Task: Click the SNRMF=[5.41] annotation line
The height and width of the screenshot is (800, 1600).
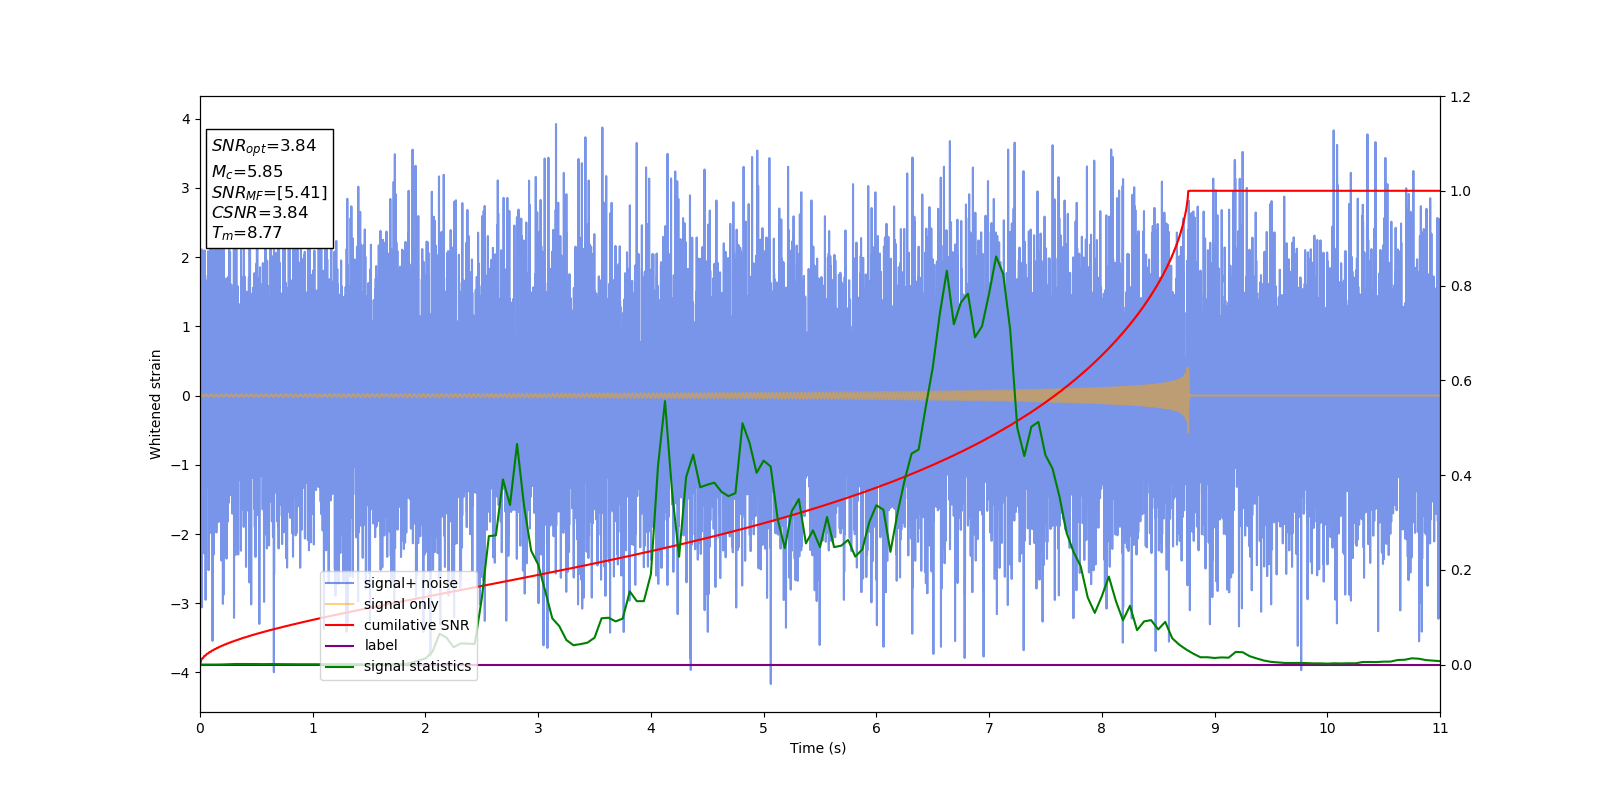Action: (x=269, y=192)
